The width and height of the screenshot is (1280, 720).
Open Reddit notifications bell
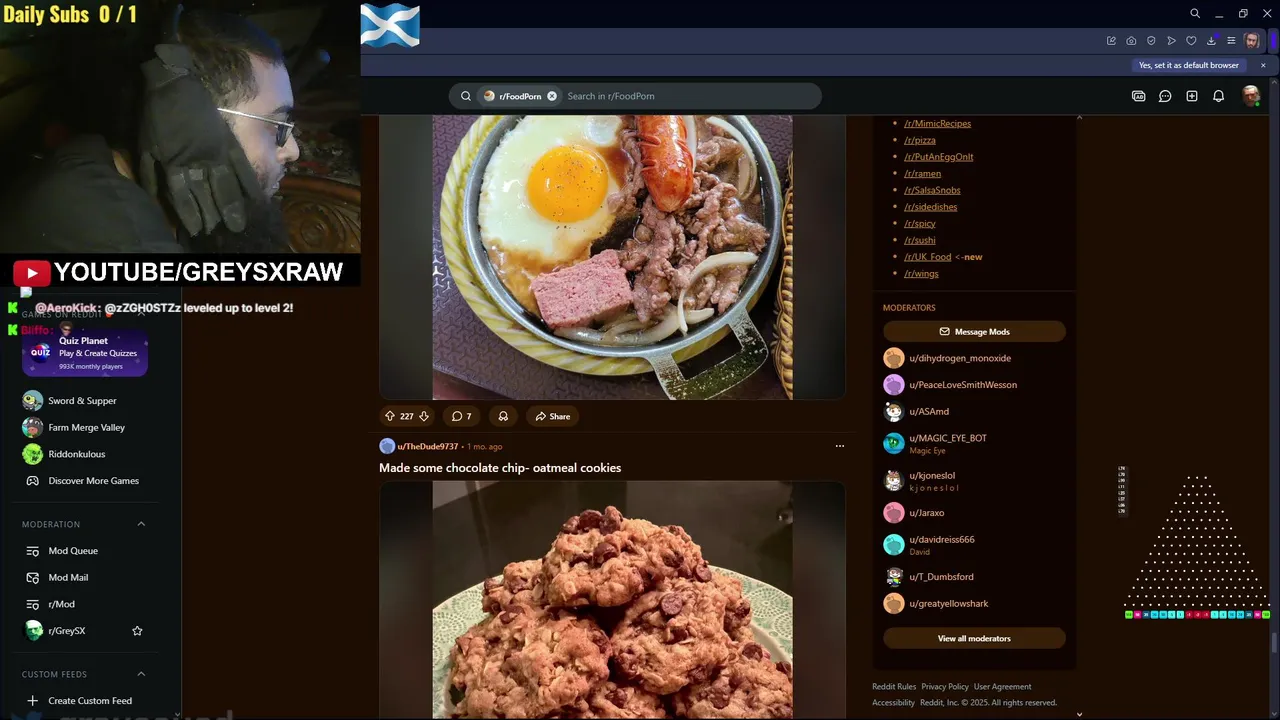(1218, 96)
